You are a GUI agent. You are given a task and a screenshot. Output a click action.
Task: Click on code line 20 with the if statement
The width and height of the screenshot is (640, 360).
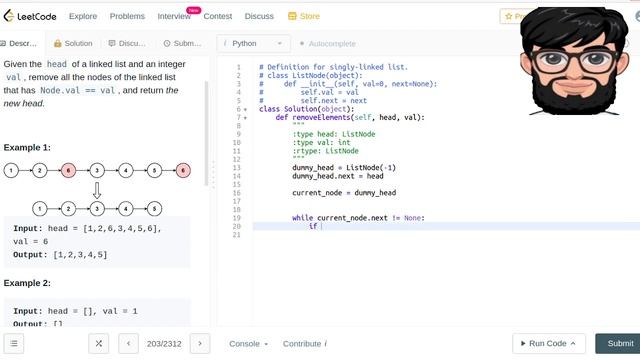click(446, 226)
